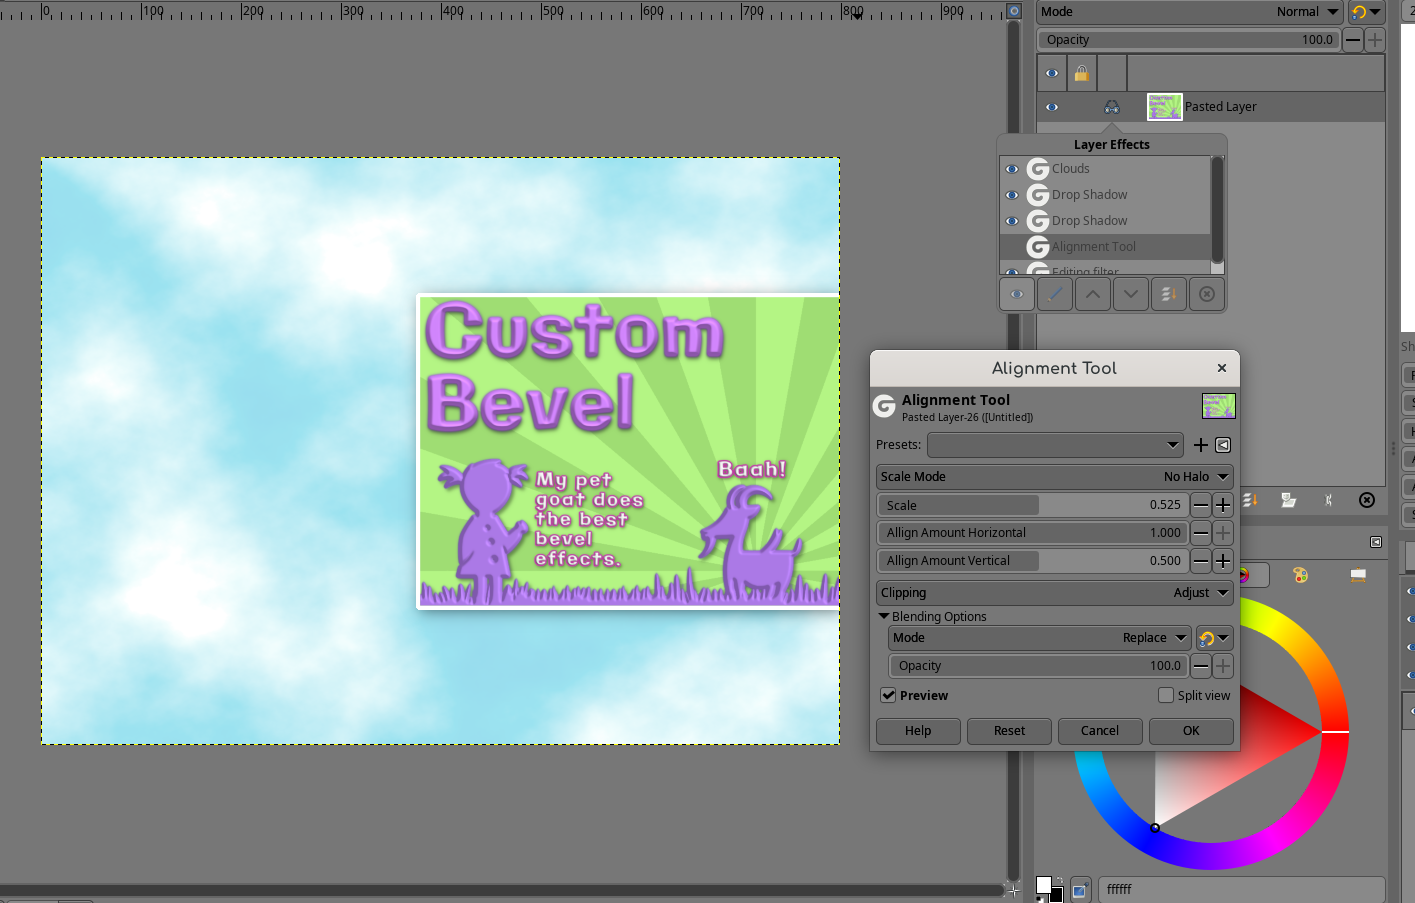Toggle all layer effects visibility button
The height and width of the screenshot is (903, 1415).
pos(1016,295)
